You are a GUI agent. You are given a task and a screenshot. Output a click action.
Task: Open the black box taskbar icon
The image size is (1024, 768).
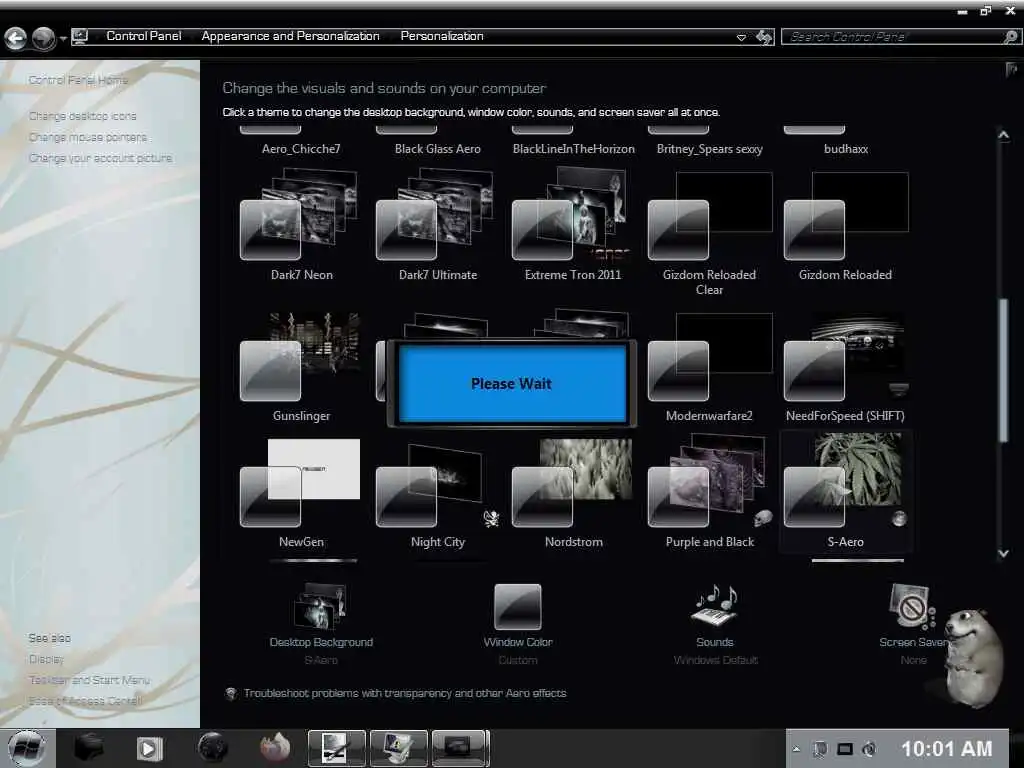(x=89, y=747)
